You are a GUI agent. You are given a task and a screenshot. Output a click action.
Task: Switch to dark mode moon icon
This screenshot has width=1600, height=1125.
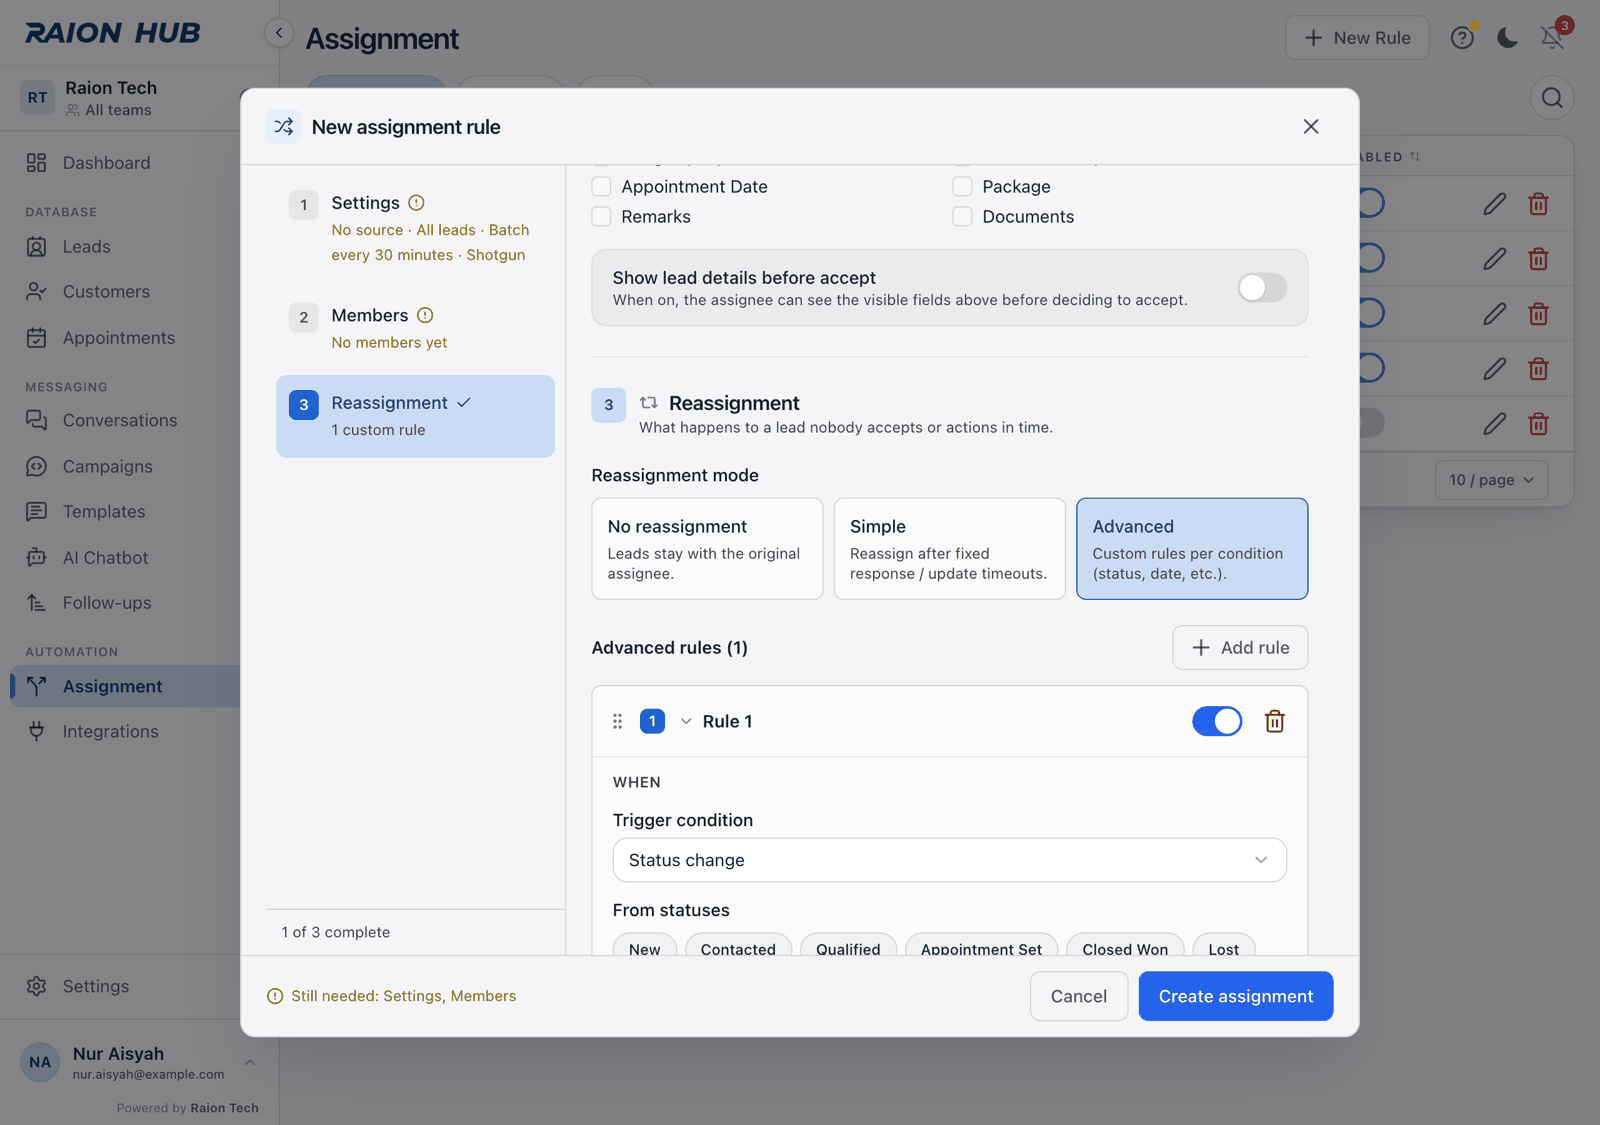[x=1507, y=38]
